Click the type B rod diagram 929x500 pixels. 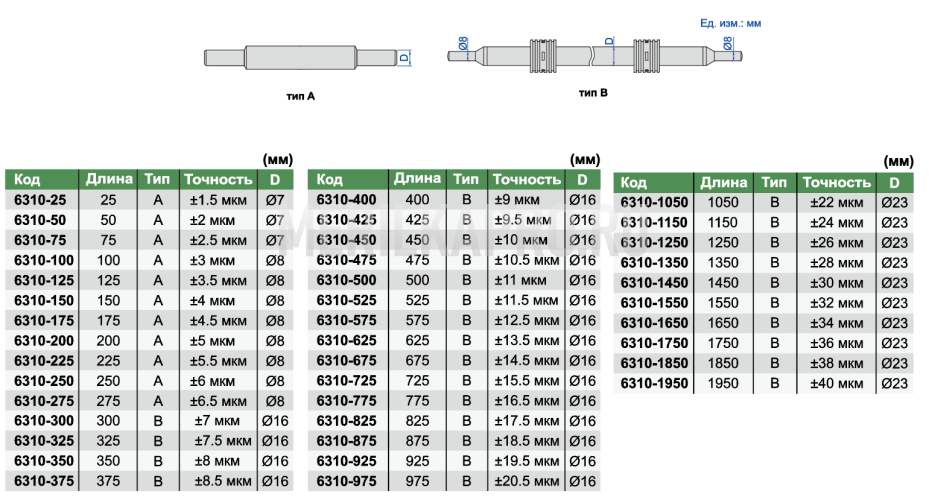point(595,56)
